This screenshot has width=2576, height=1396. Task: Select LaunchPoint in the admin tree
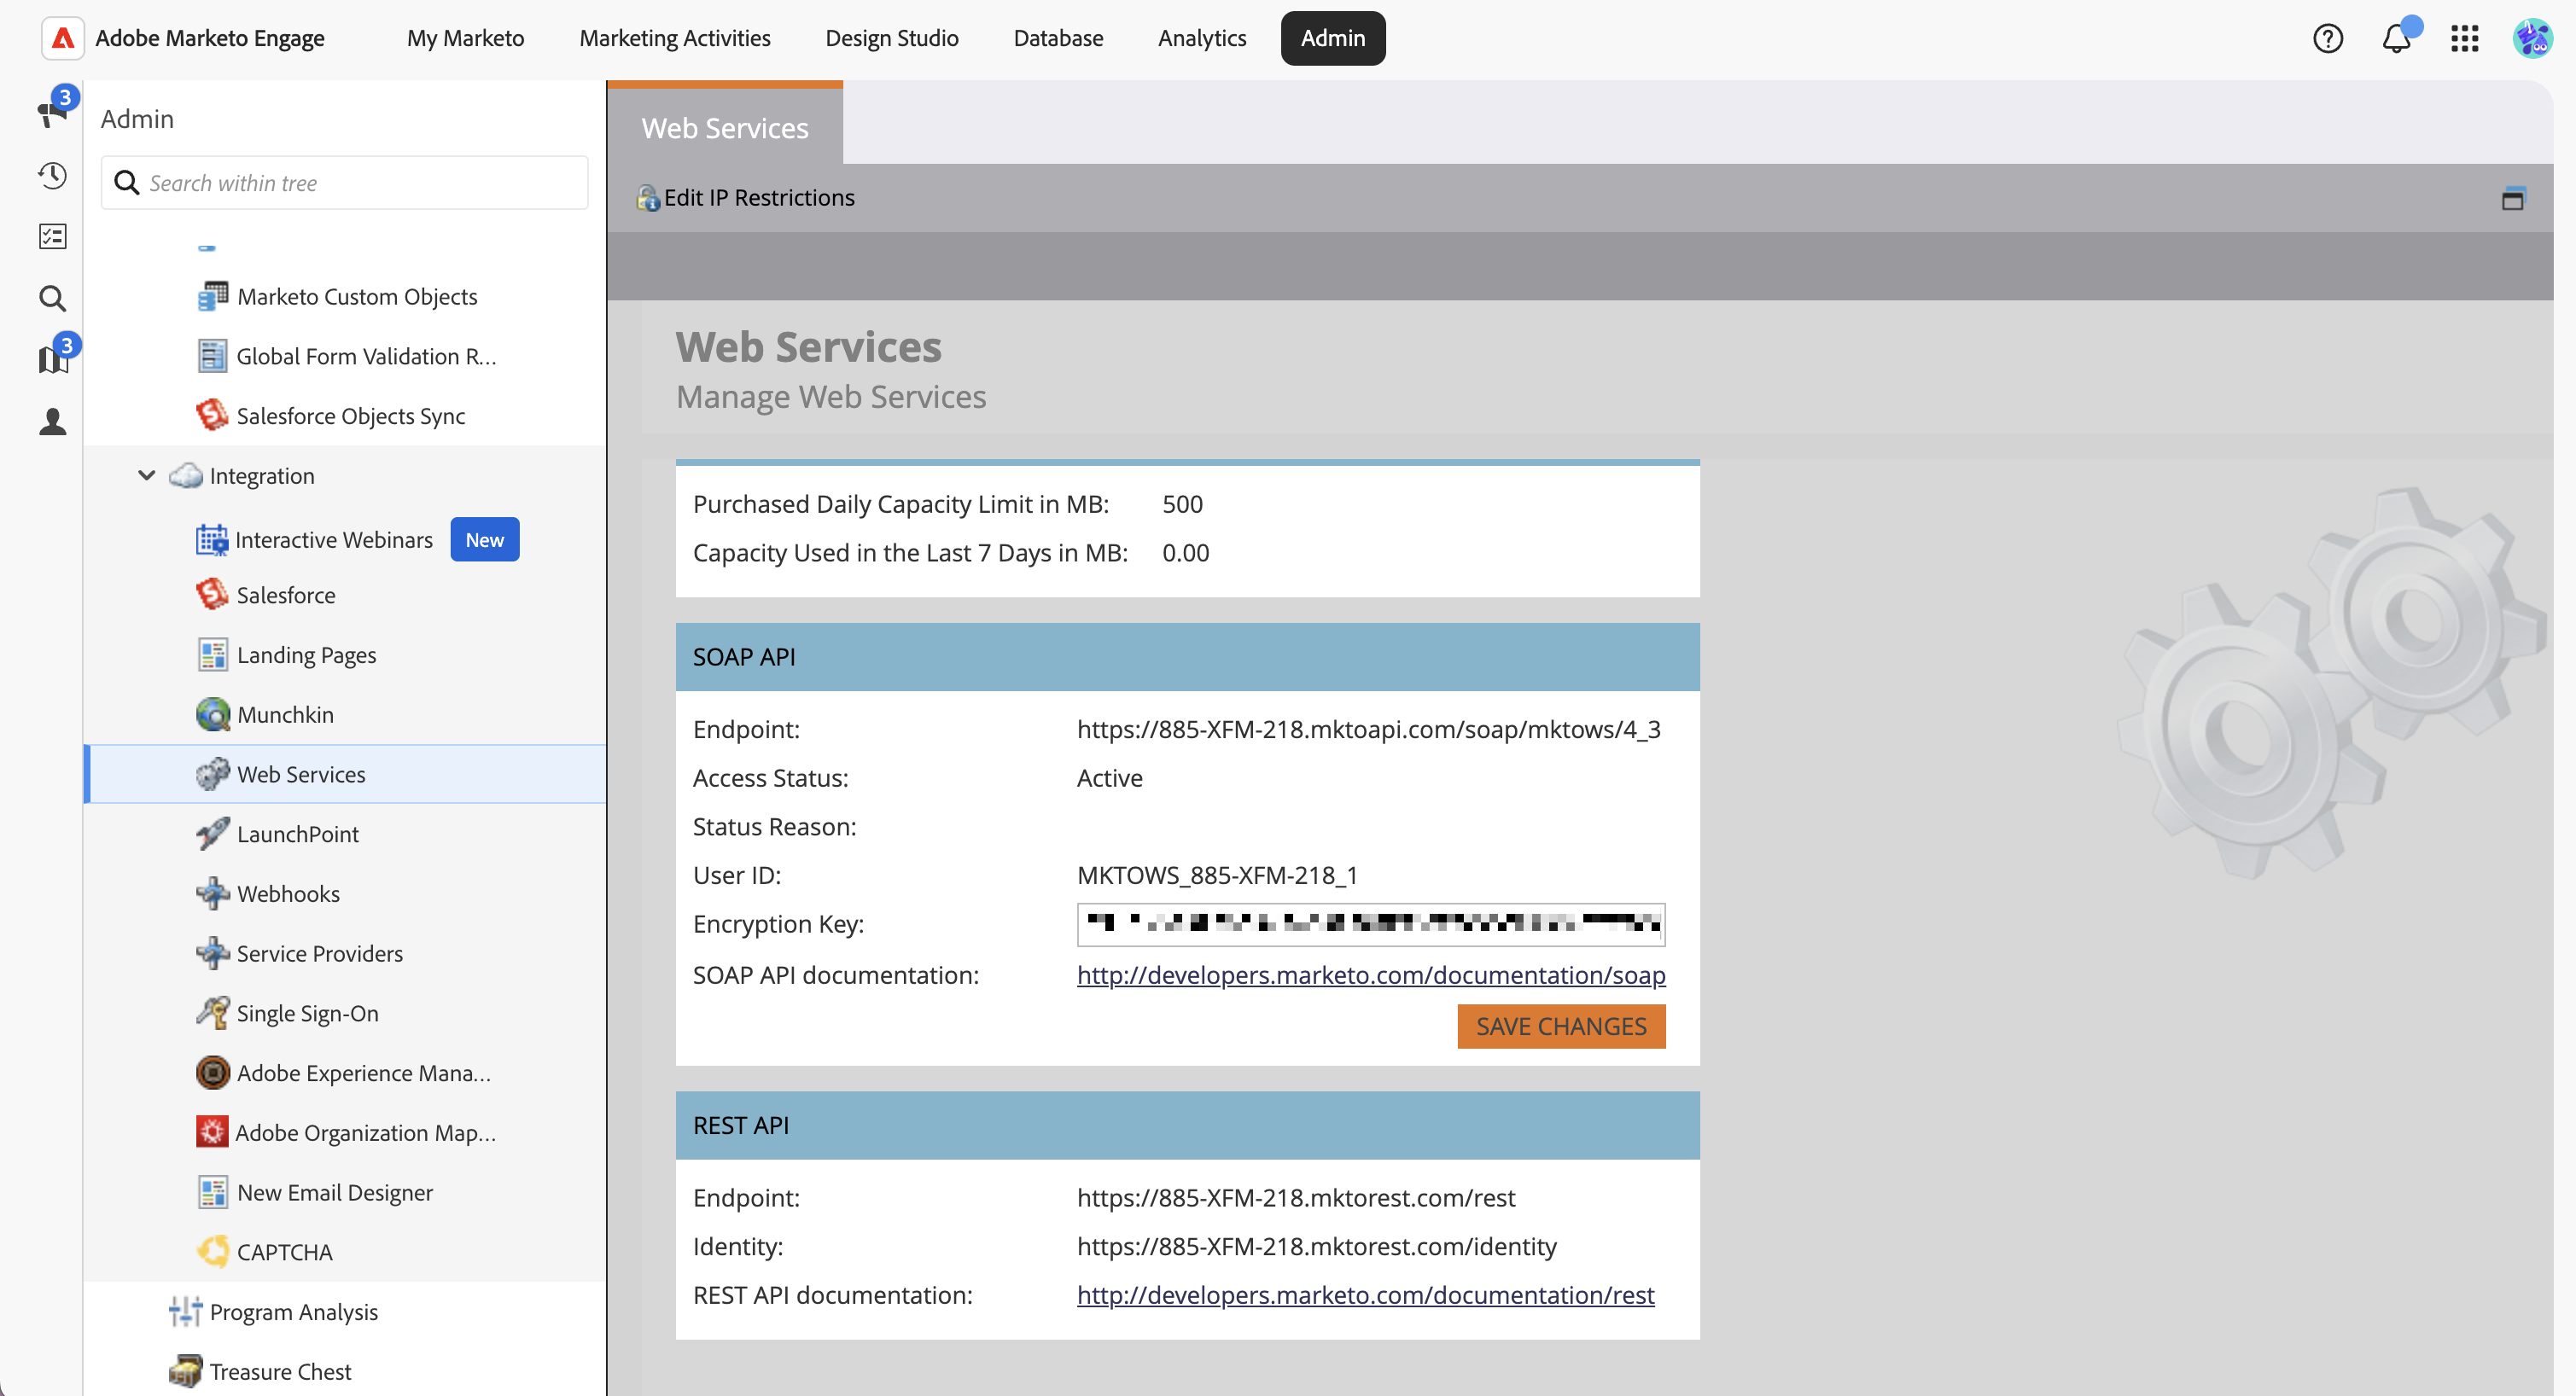[x=297, y=834]
